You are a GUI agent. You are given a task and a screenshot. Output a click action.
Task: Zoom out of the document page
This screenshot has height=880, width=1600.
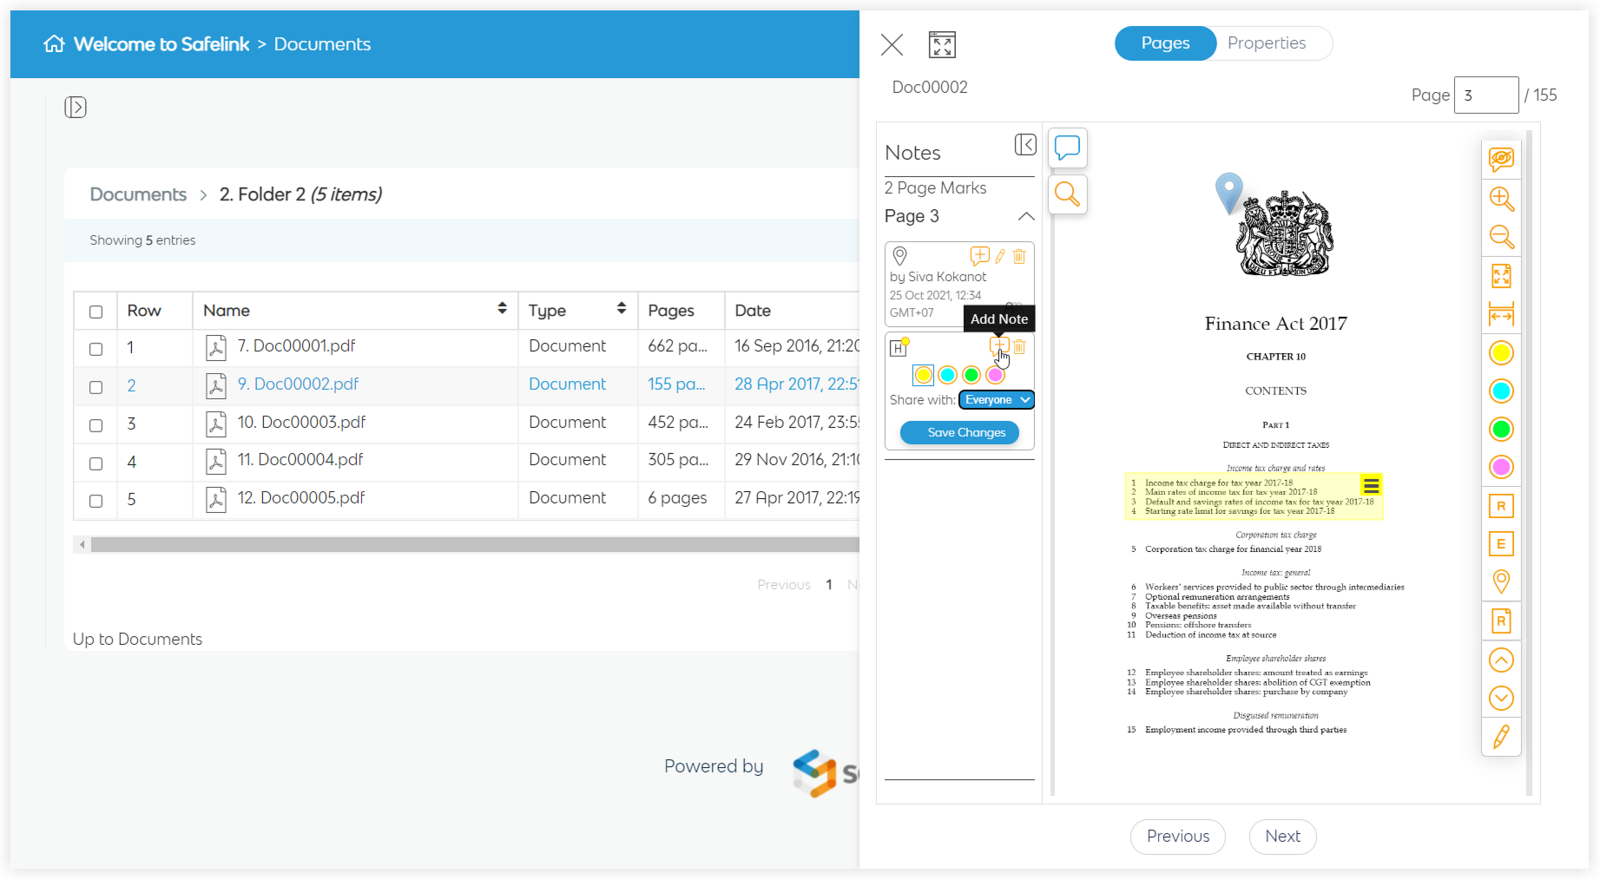click(1501, 237)
